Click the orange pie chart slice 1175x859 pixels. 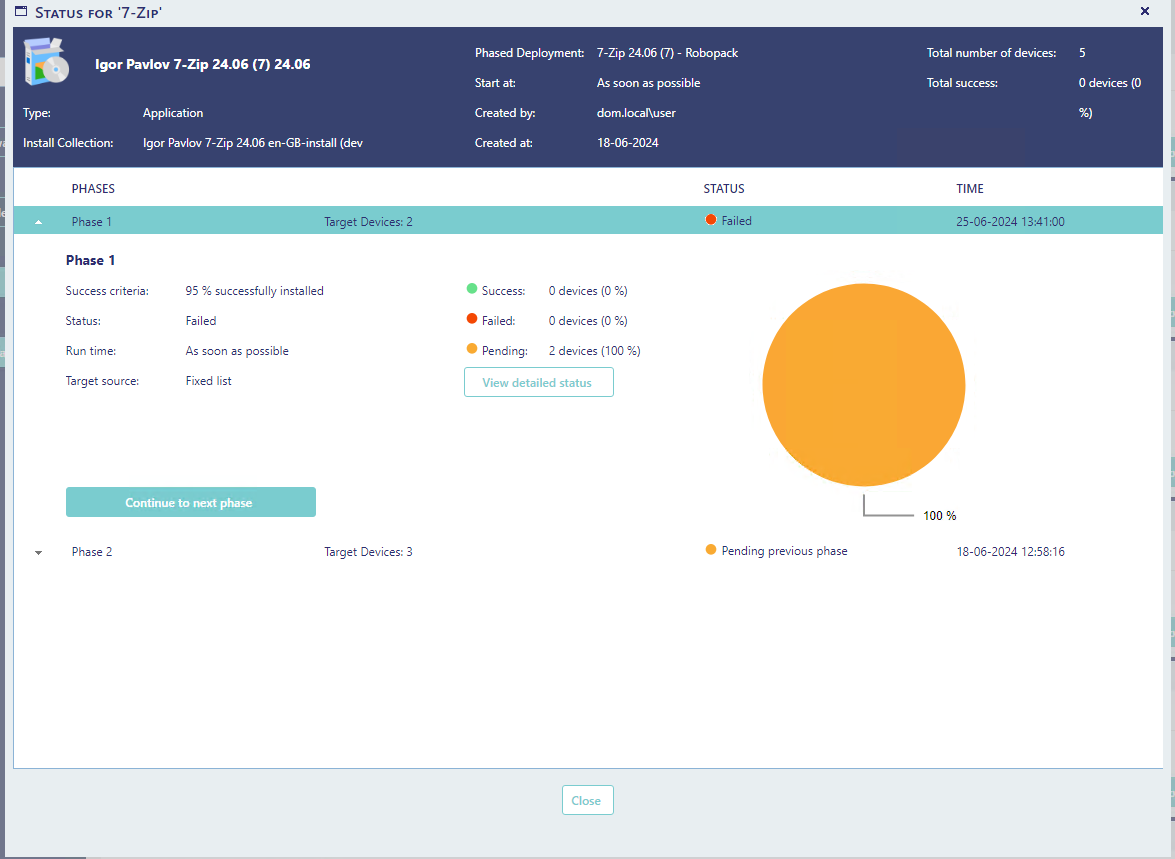(863, 385)
